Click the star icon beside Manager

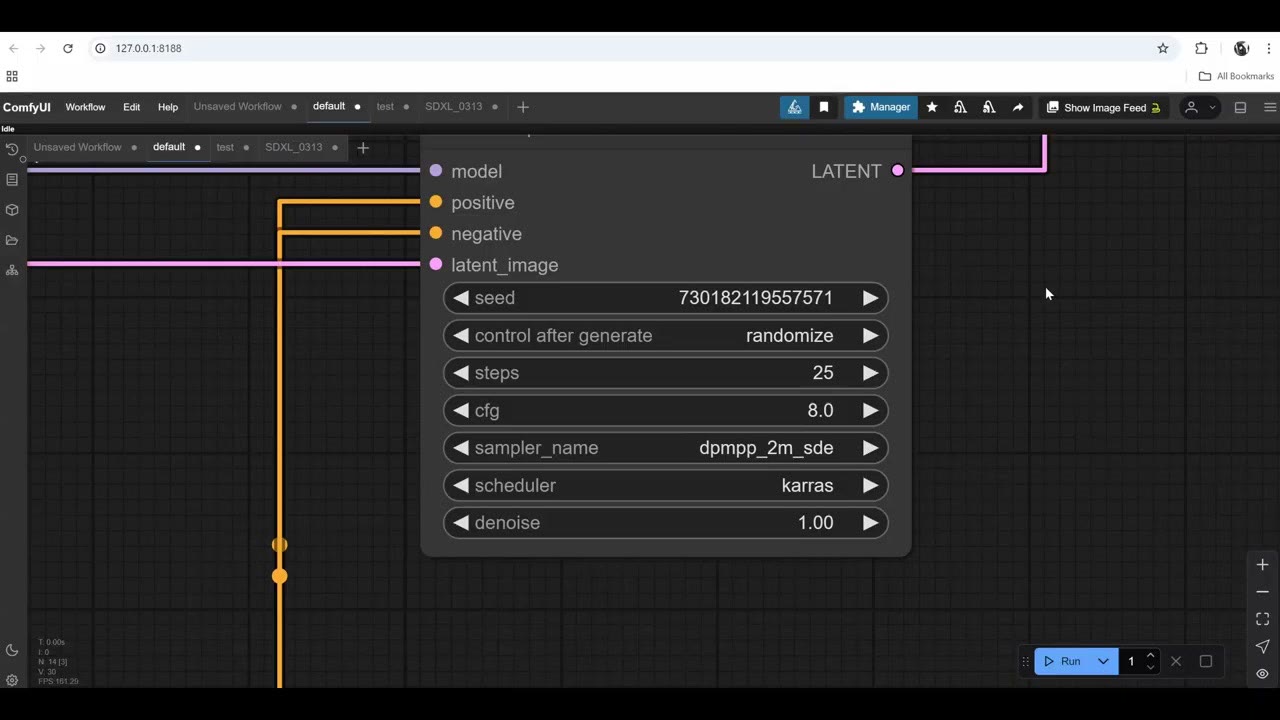[932, 107]
